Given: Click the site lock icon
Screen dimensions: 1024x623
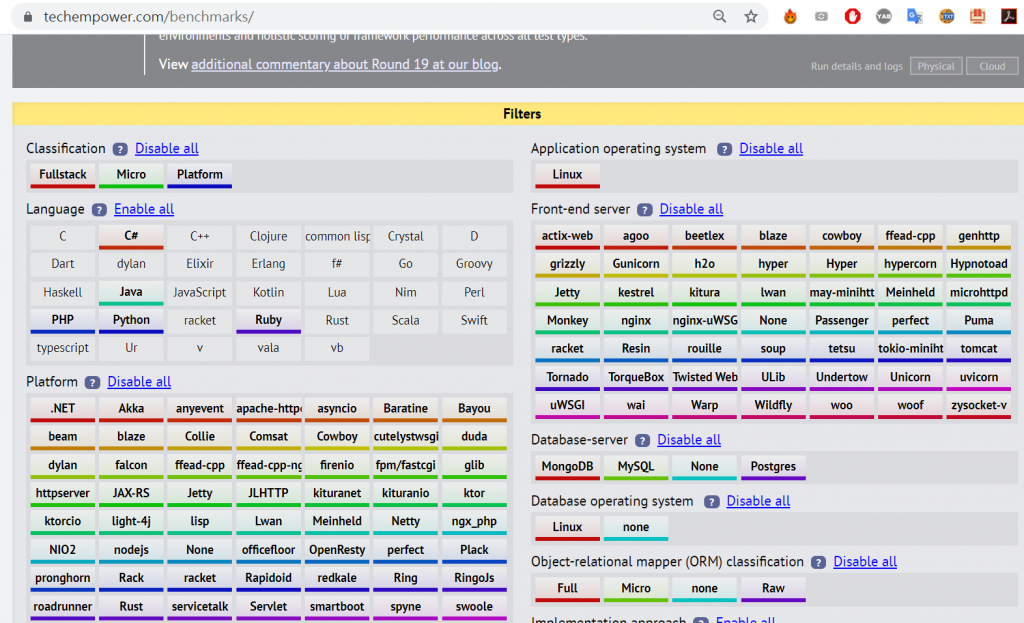Looking at the screenshot, I should pos(27,16).
